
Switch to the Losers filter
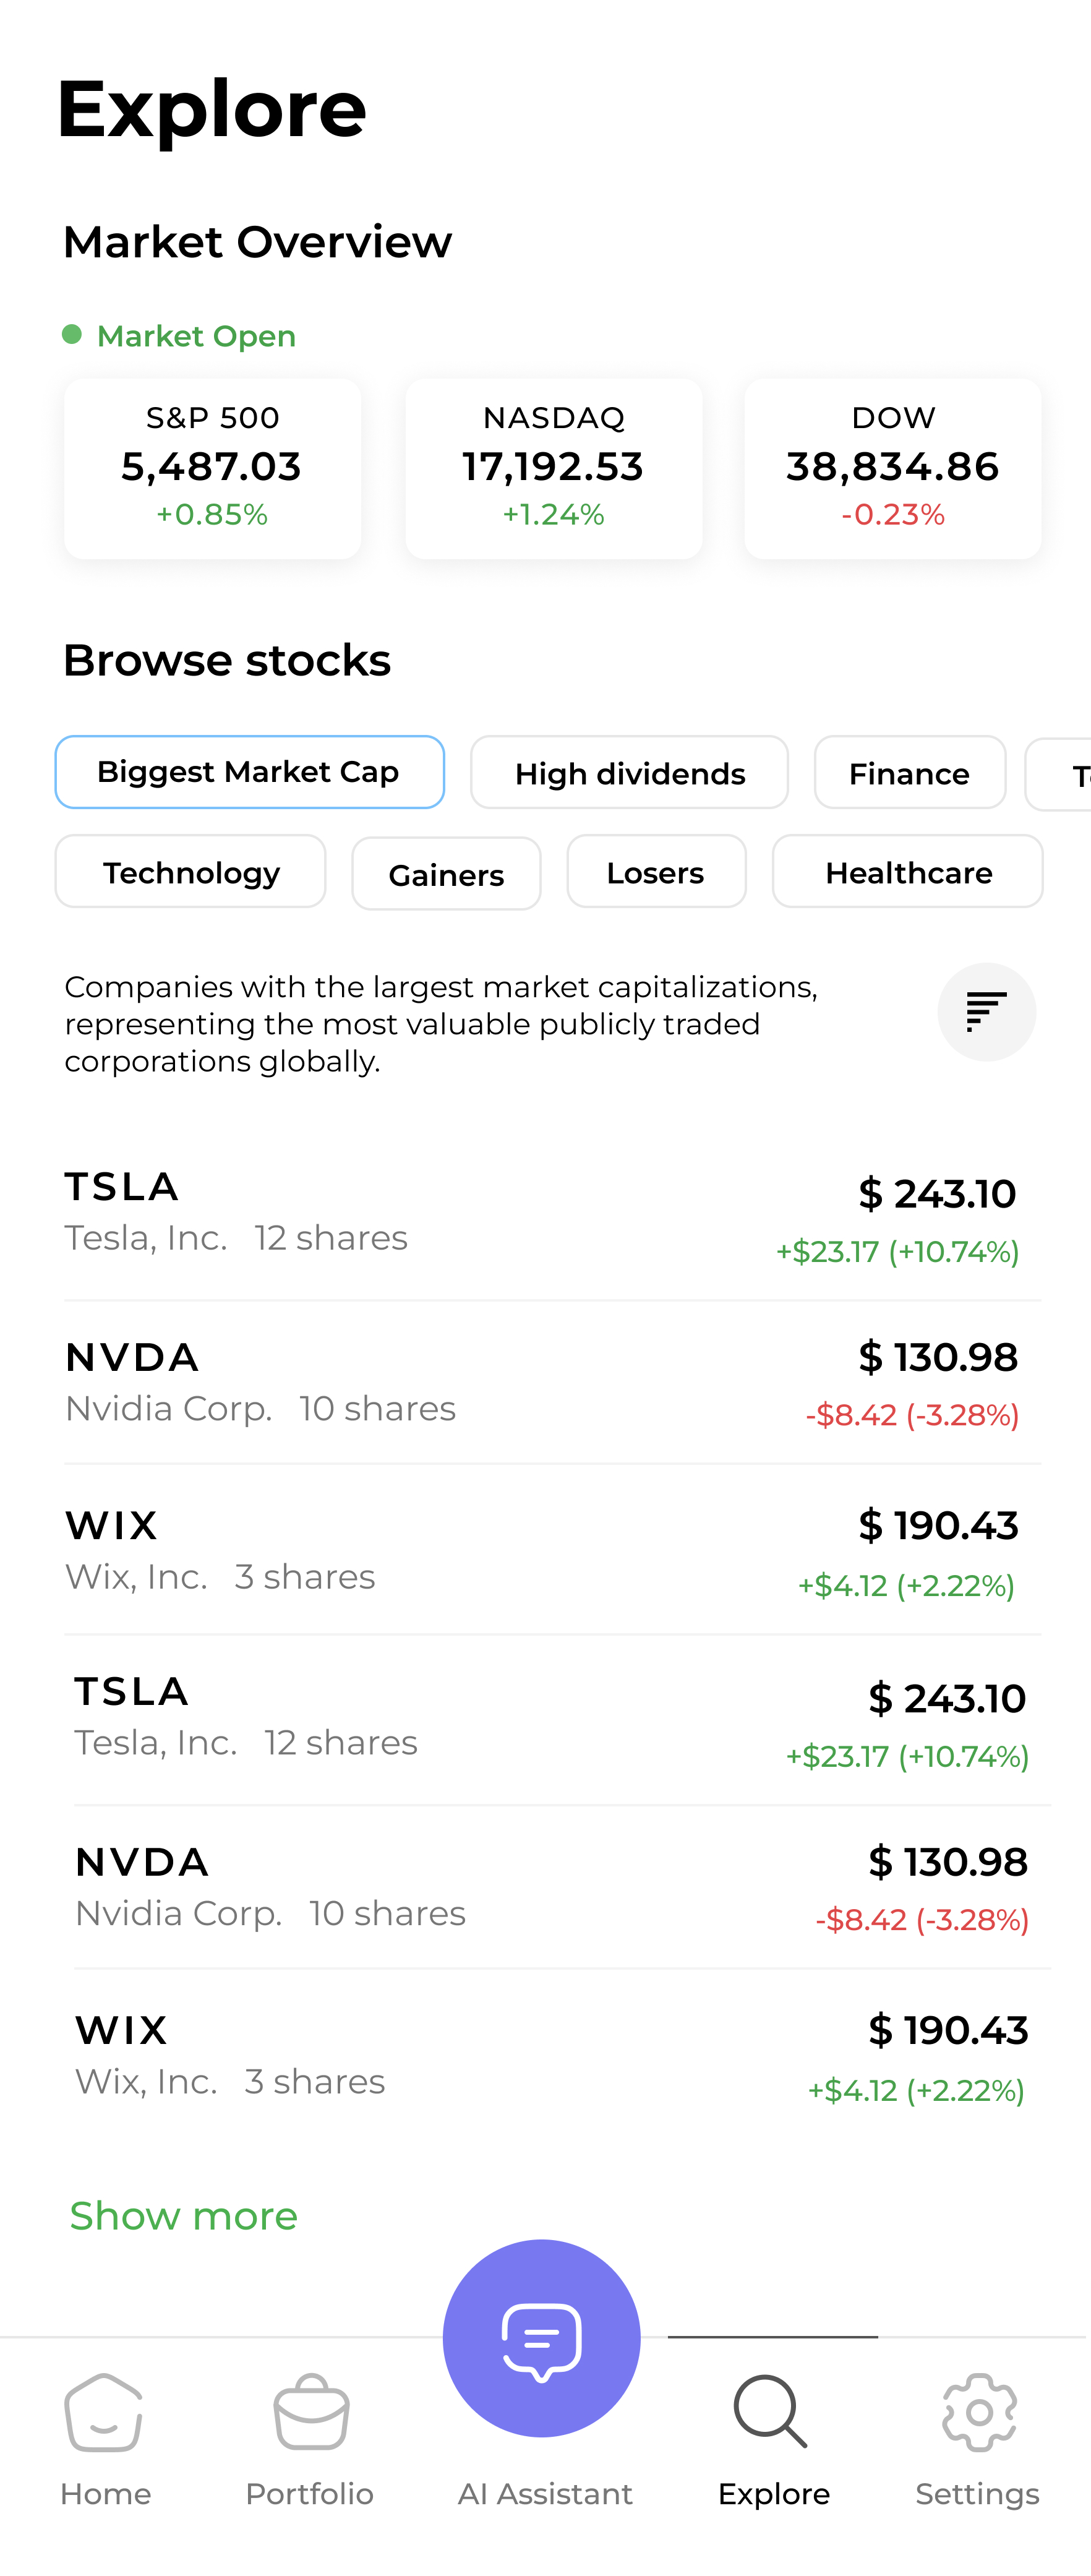click(x=656, y=872)
